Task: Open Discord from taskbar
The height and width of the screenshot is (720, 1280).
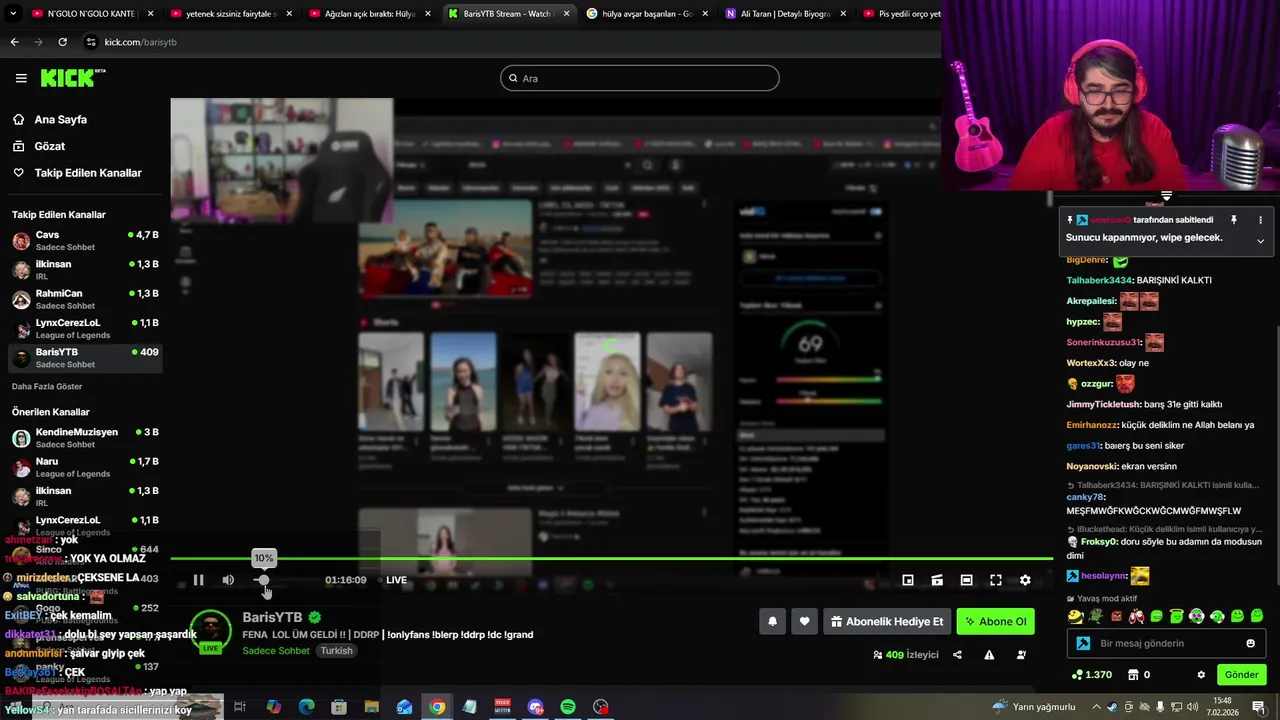Action: pos(535,707)
